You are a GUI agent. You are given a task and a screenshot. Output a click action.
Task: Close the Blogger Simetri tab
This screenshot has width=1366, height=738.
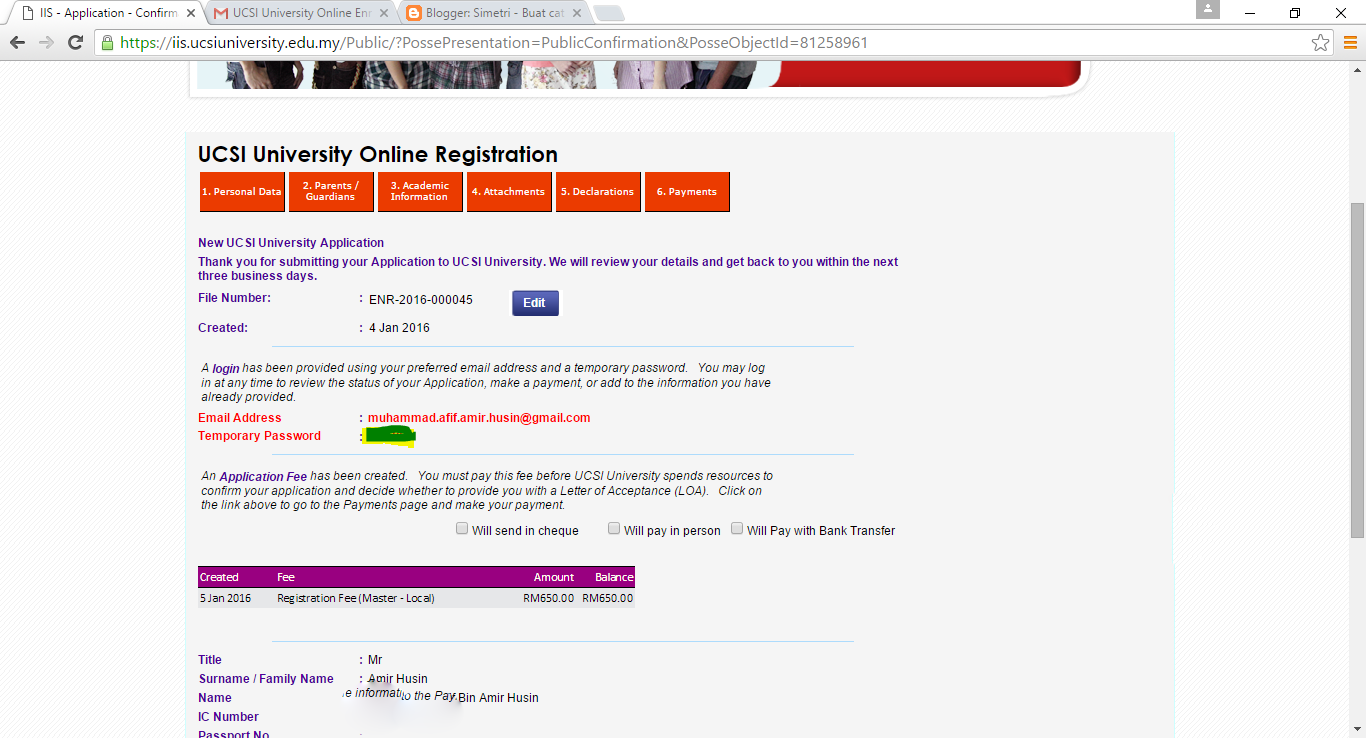tap(579, 14)
